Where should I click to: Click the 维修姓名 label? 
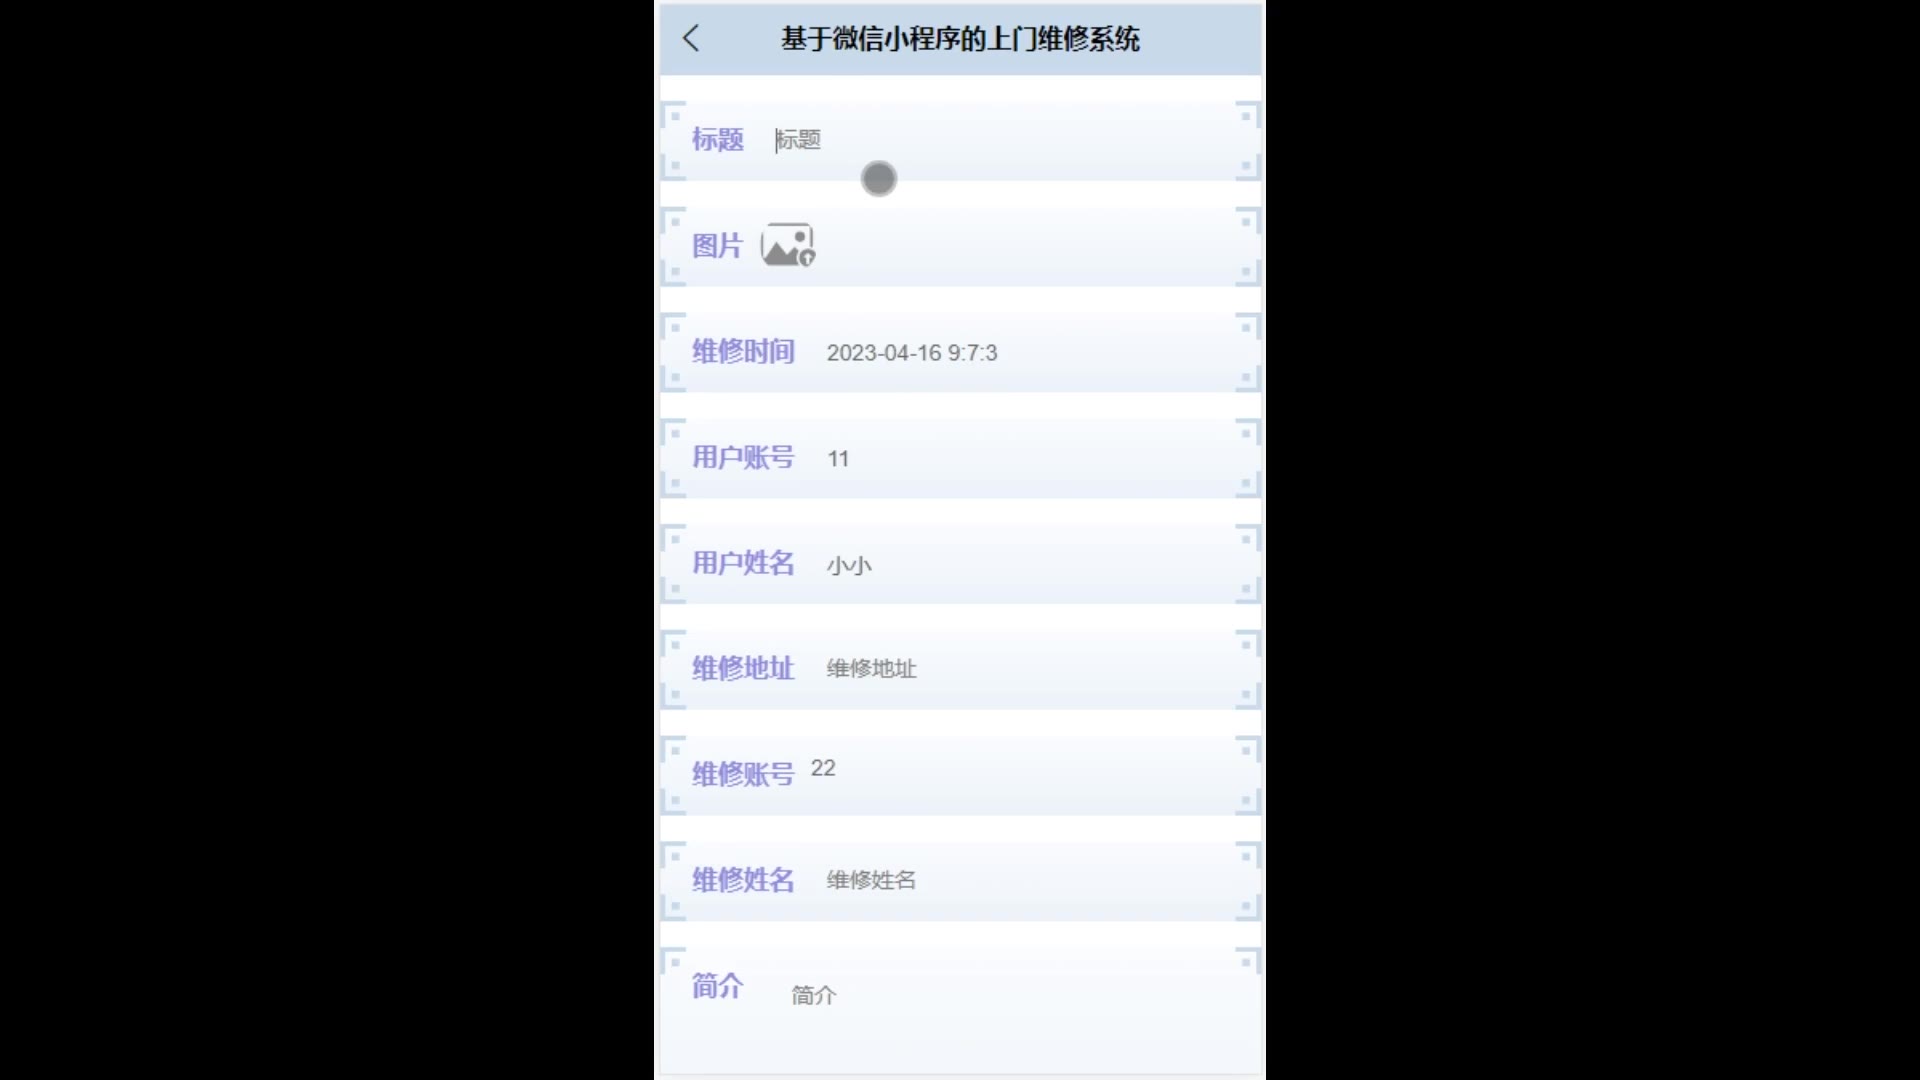point(743,880)
